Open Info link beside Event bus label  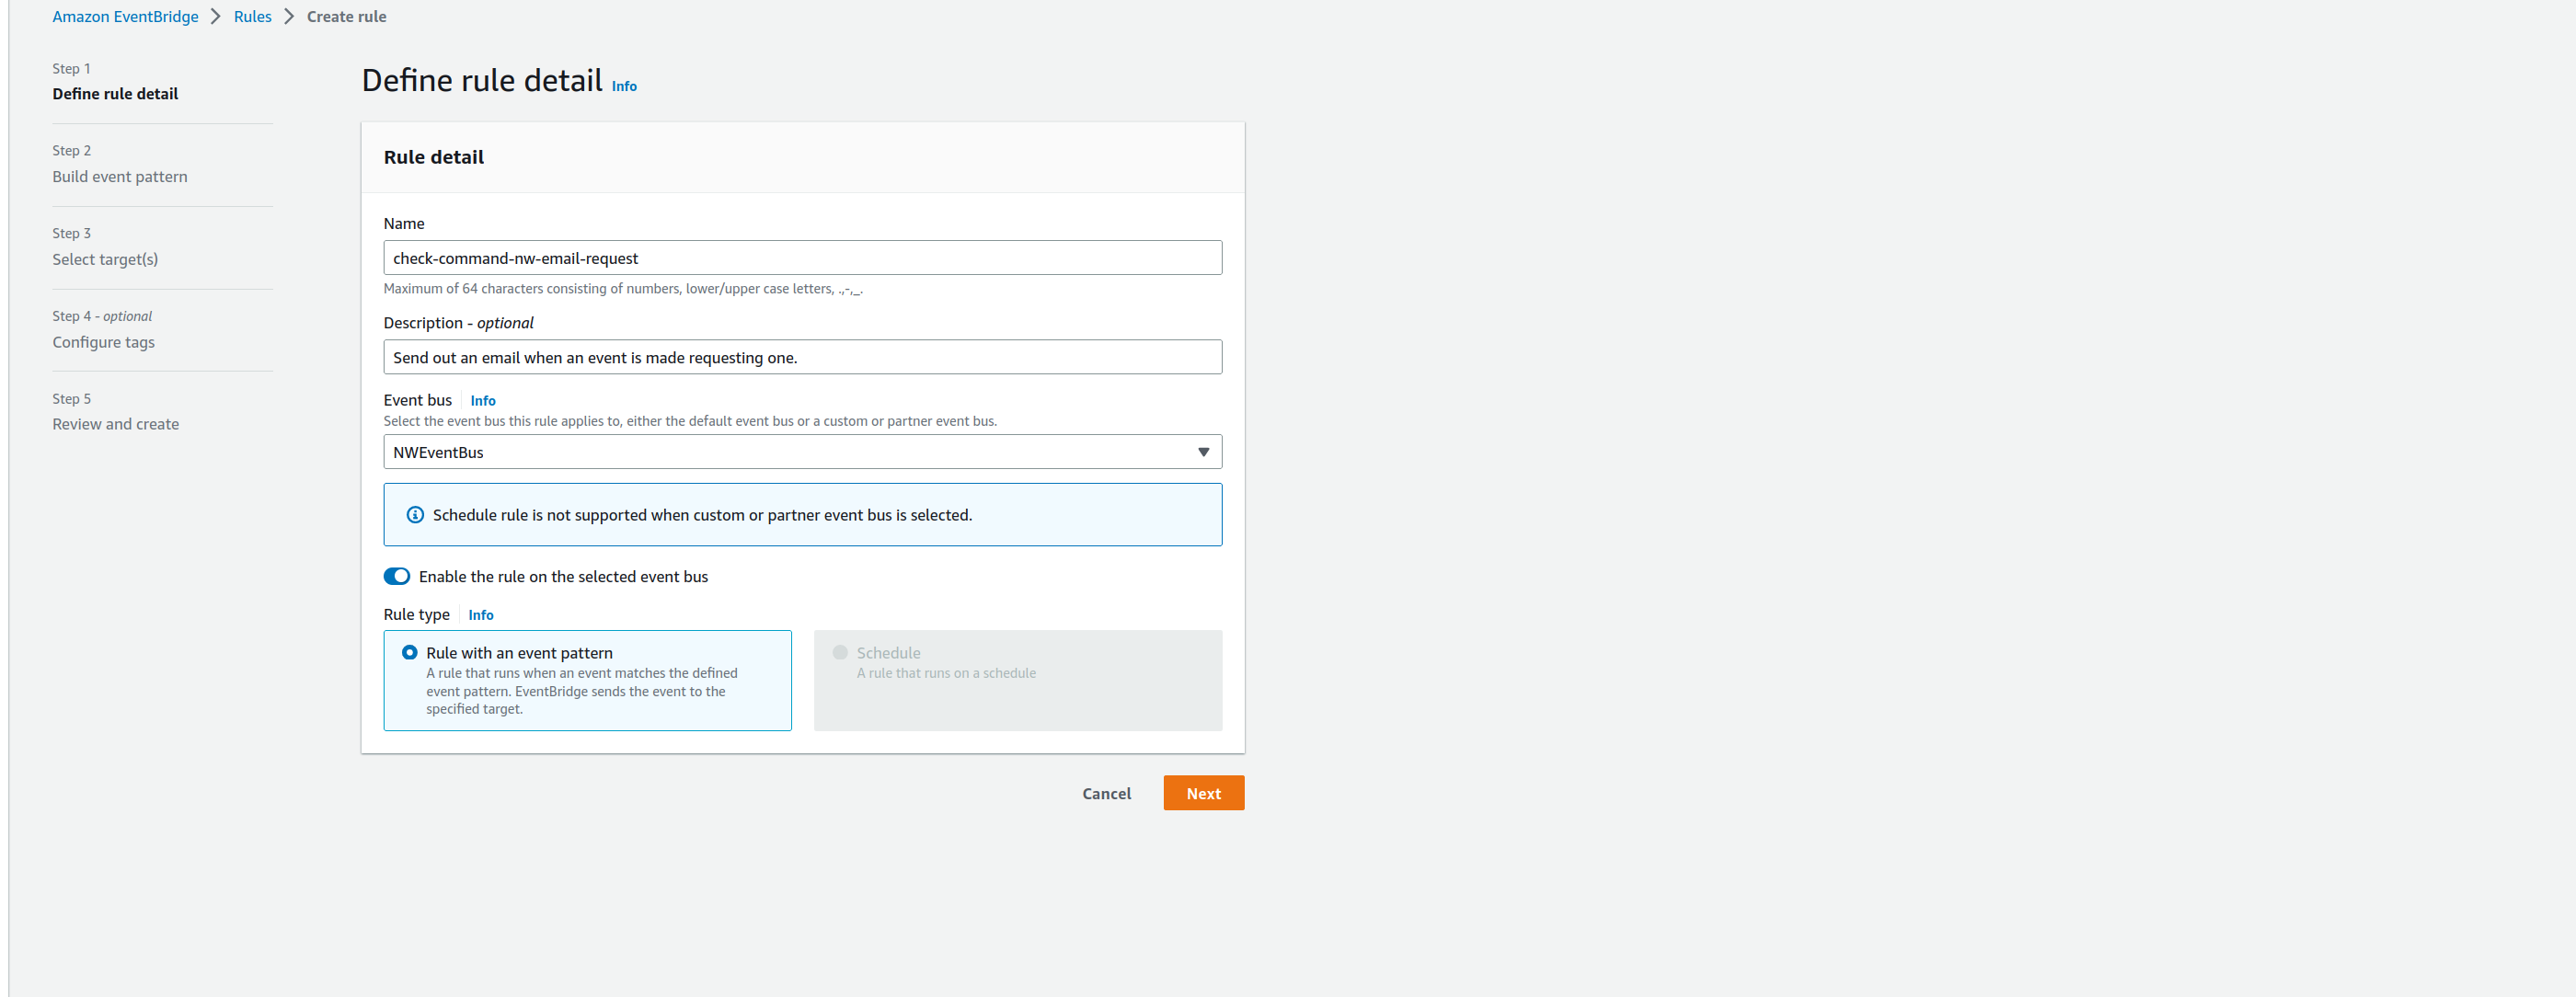coord(483,401)
